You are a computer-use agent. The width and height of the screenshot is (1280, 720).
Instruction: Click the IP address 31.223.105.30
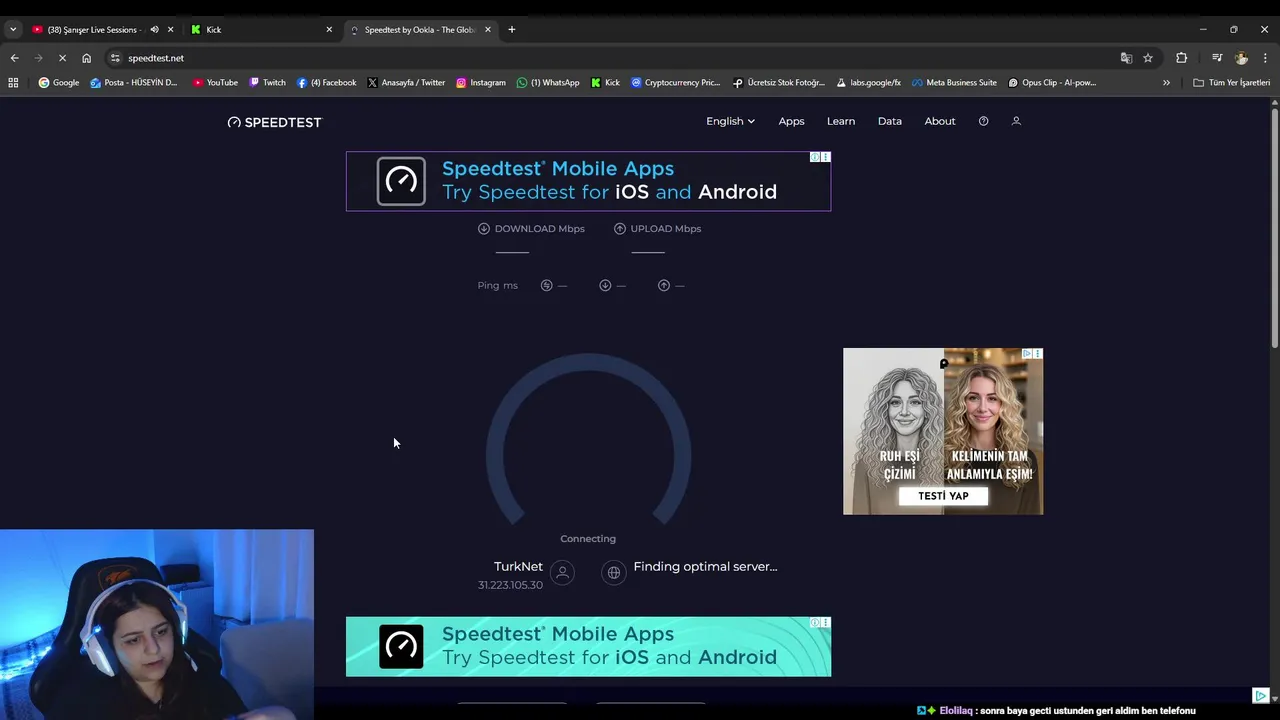tap(510, 585)
